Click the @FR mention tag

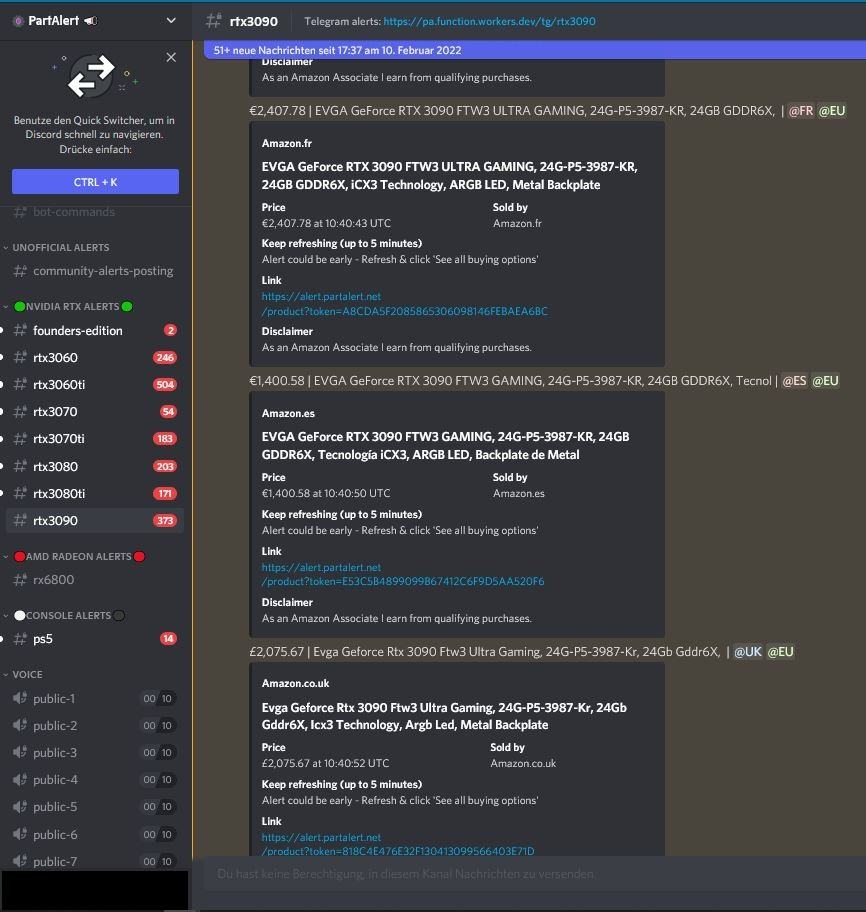(801, 111)
